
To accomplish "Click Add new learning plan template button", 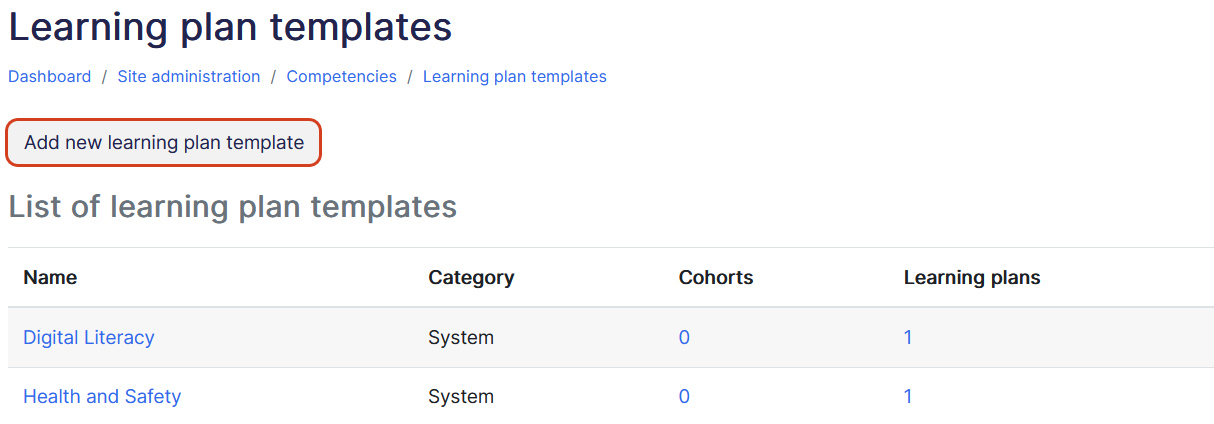I will click(x=164, y=143).
